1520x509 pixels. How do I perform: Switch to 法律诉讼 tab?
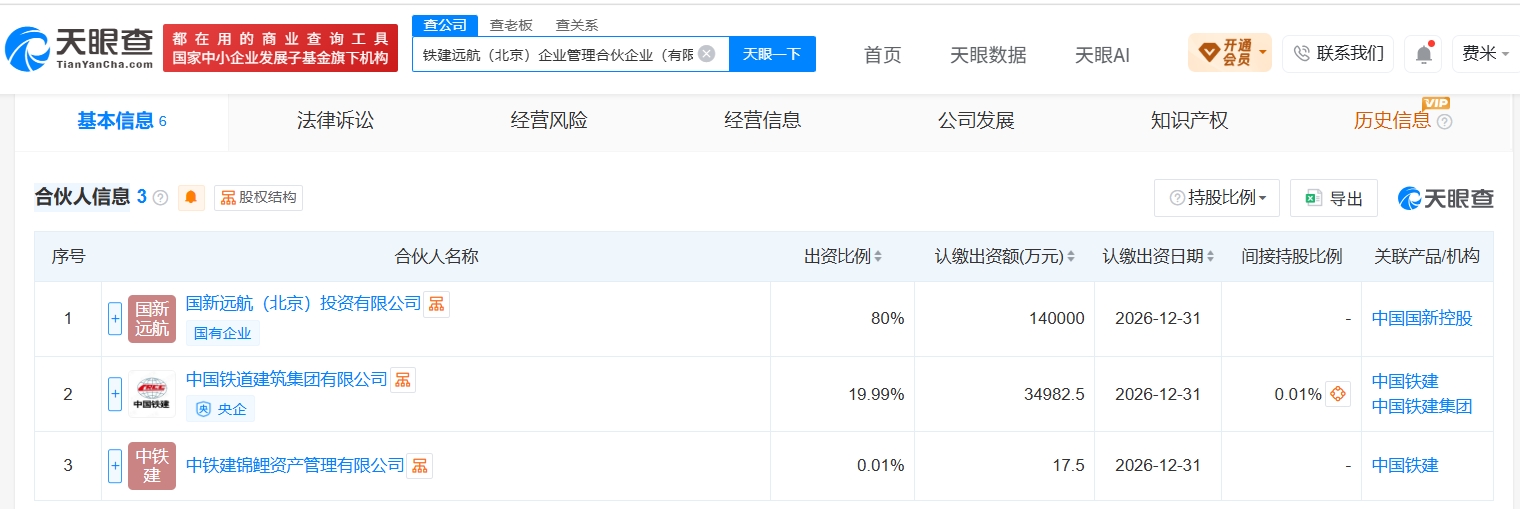click(335, 121)
